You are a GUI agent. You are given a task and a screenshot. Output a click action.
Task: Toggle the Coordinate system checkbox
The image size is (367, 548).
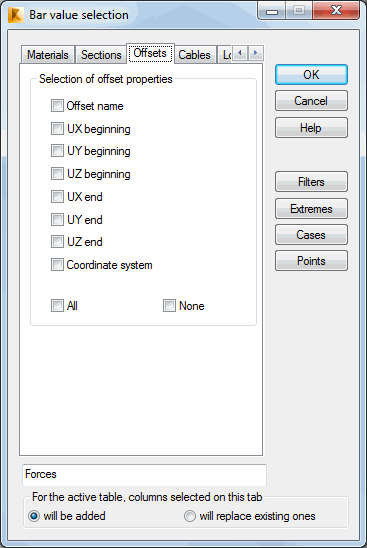[x=57, y=265]
